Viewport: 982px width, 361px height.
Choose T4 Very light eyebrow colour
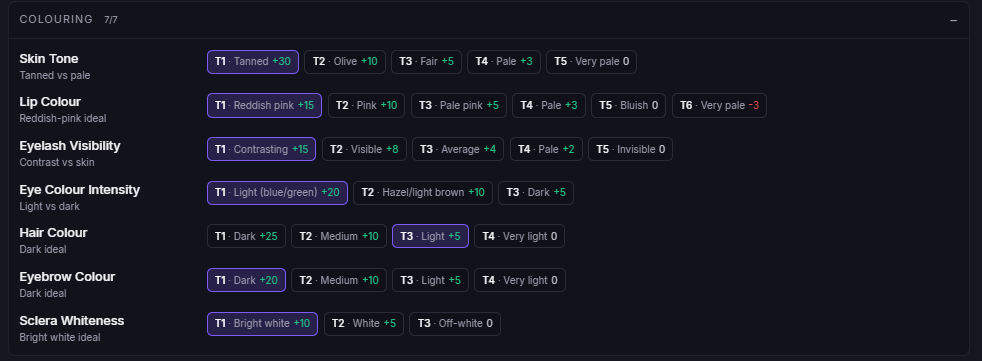point(520,280)
